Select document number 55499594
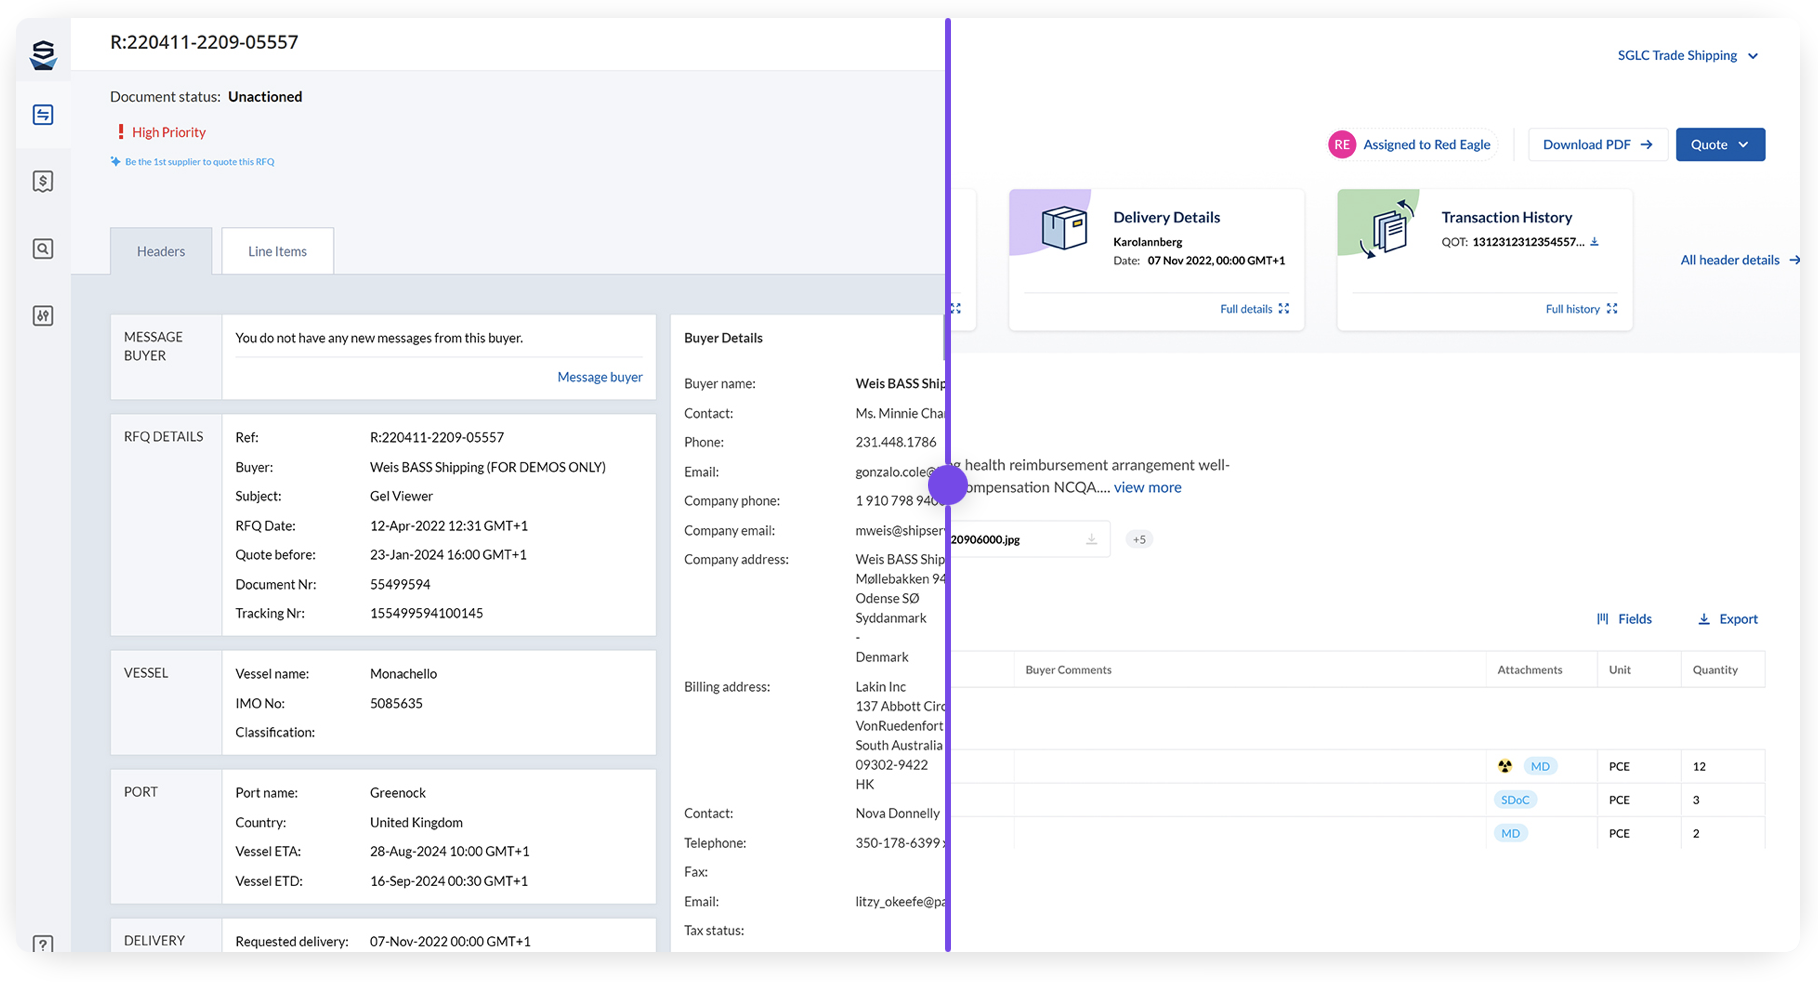This screenshot has height=982, width=1818. tap(400, 584)
